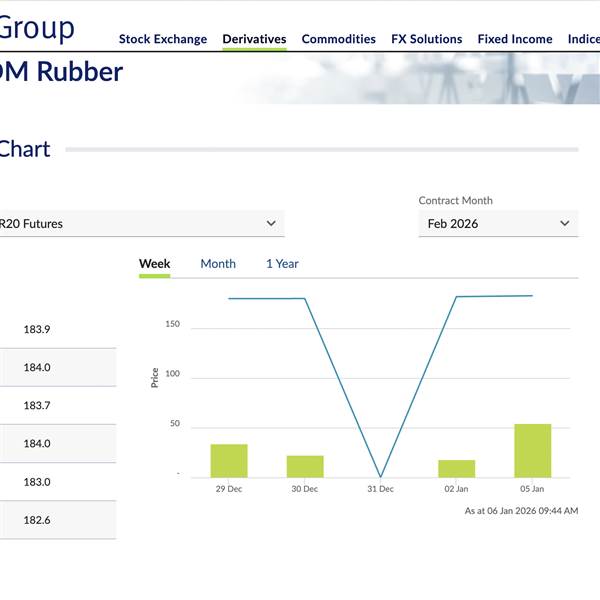Screen dimensions: 600x600
Task: Click the 183.0 price value
Action: [37, 482]
